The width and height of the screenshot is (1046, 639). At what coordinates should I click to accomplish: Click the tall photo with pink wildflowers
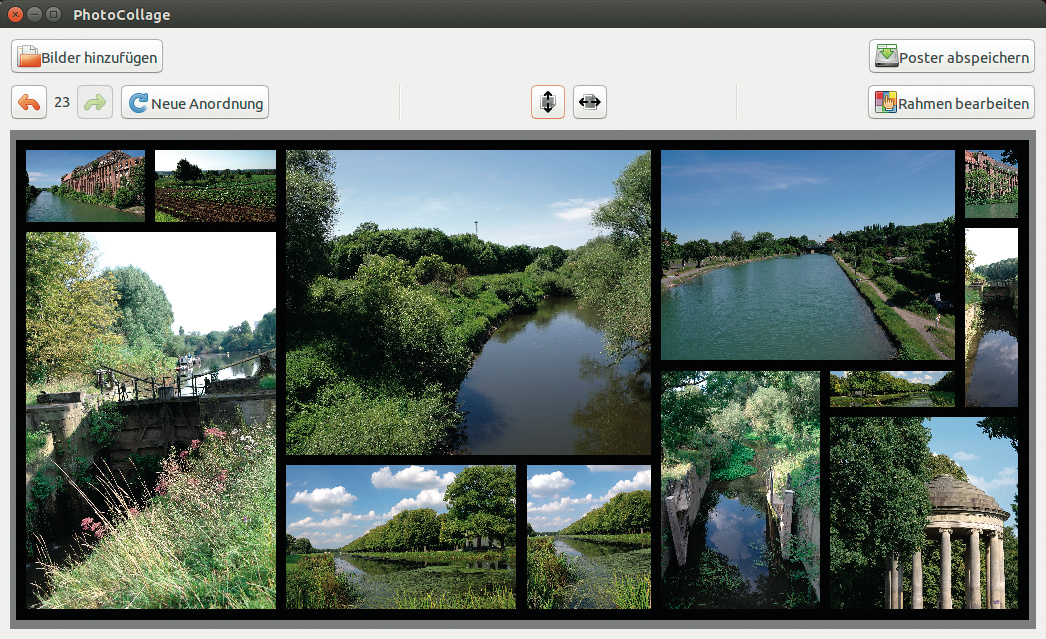click(x=150, y=420)
